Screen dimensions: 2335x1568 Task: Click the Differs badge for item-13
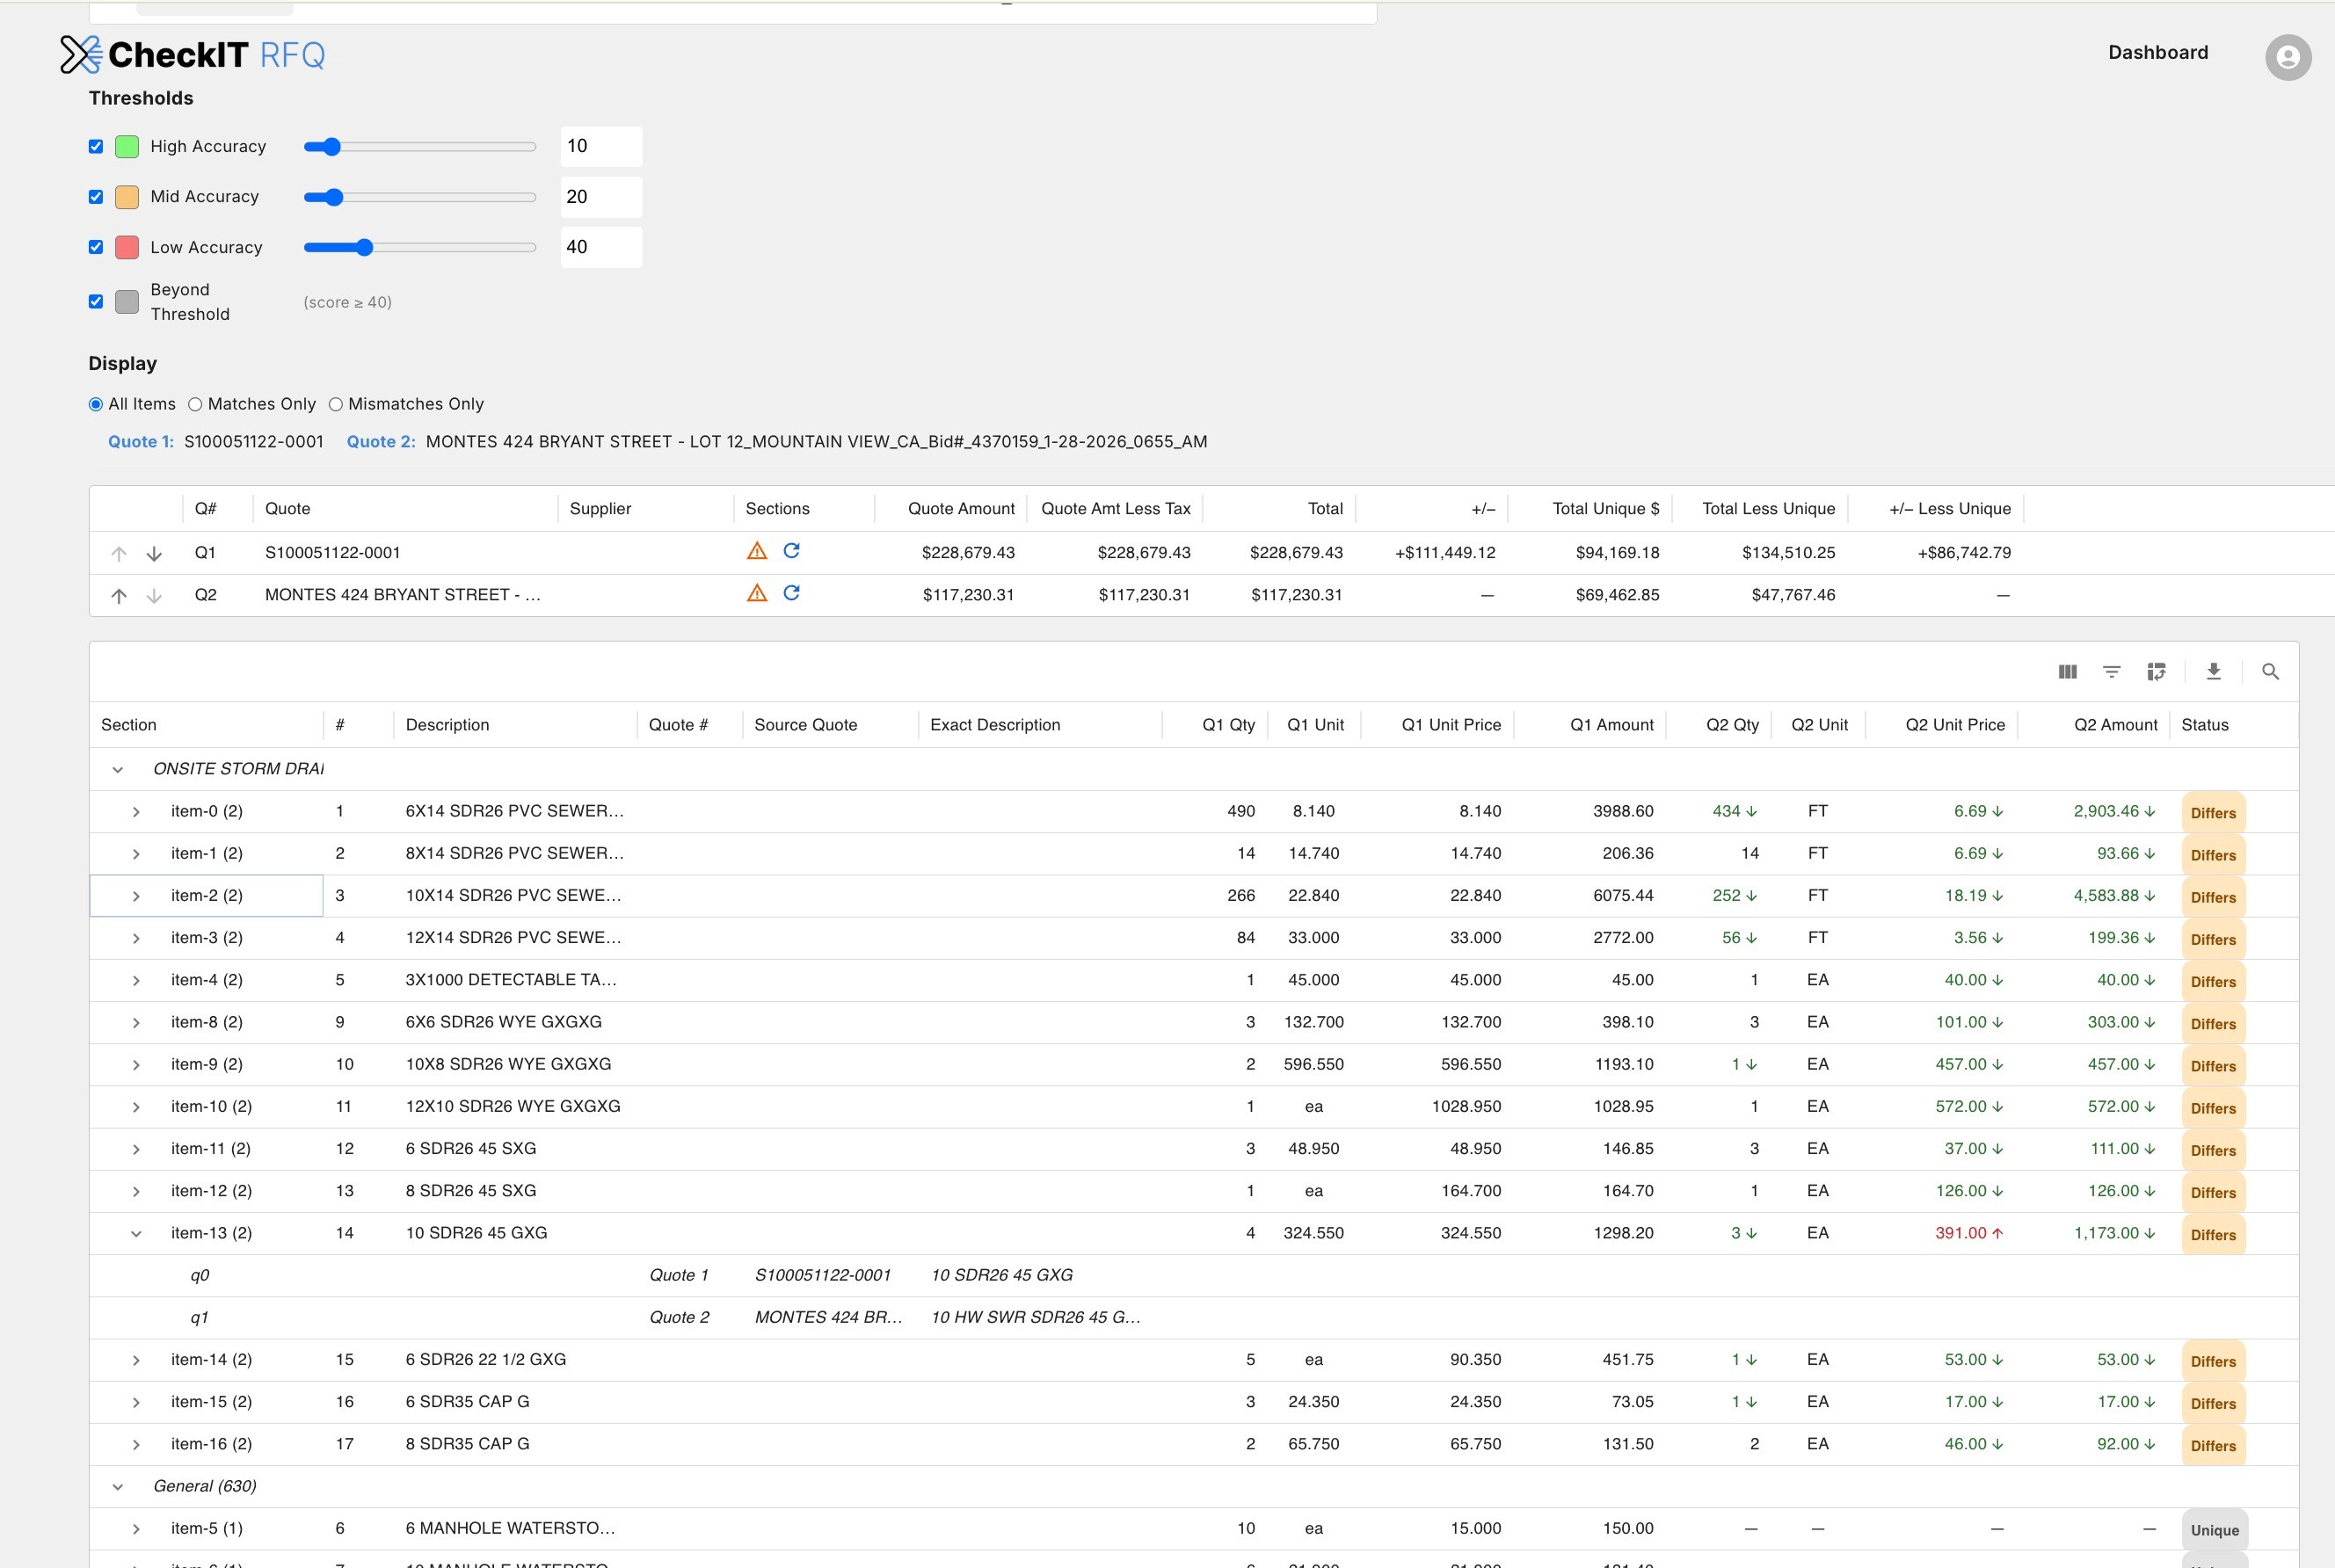point(2213,1235)
